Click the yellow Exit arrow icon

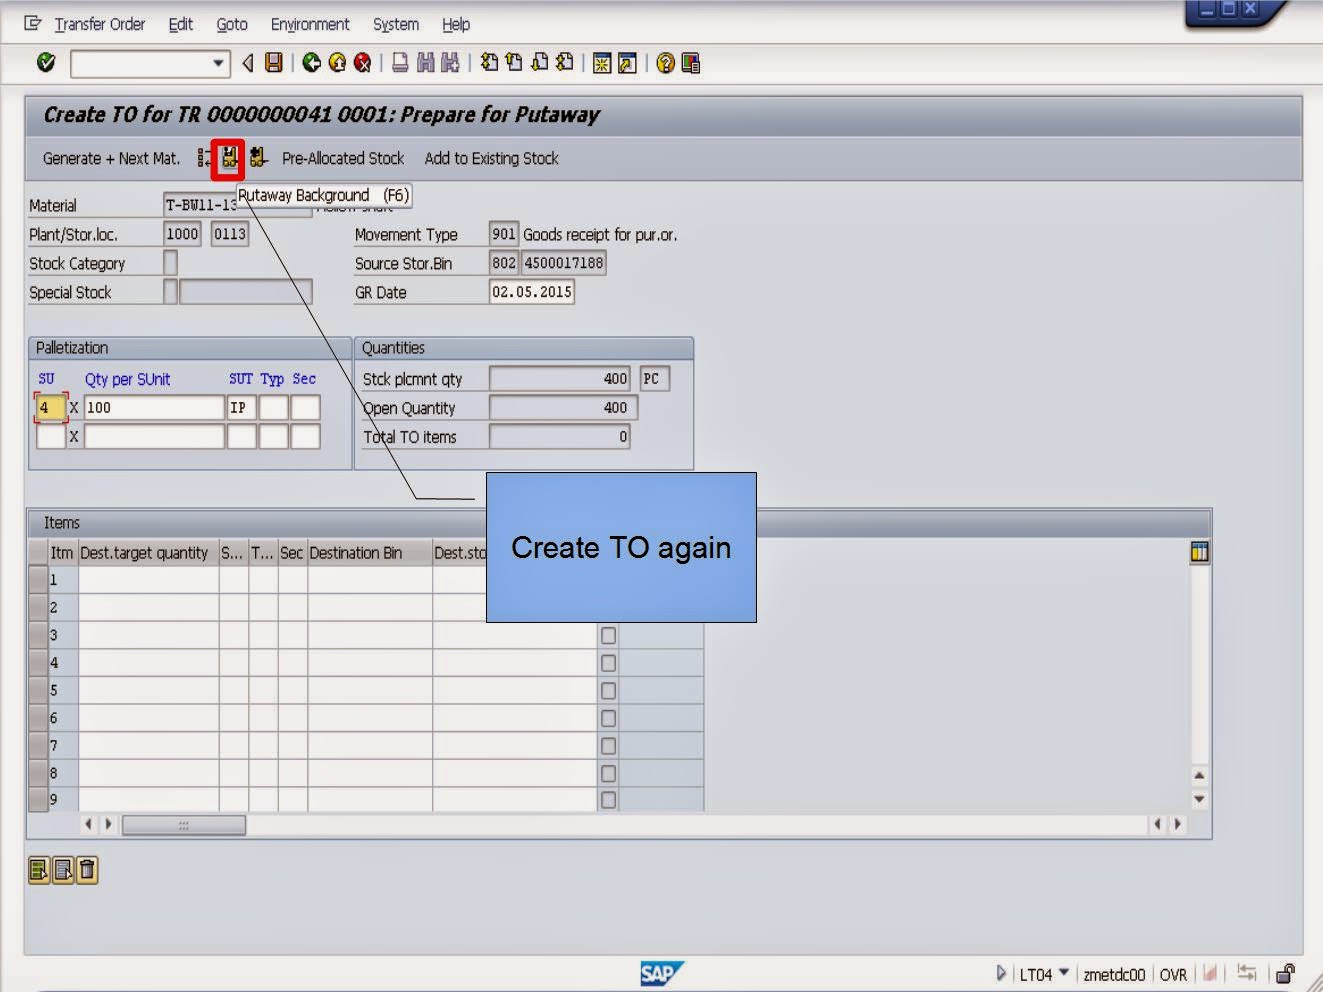(337, 63)
